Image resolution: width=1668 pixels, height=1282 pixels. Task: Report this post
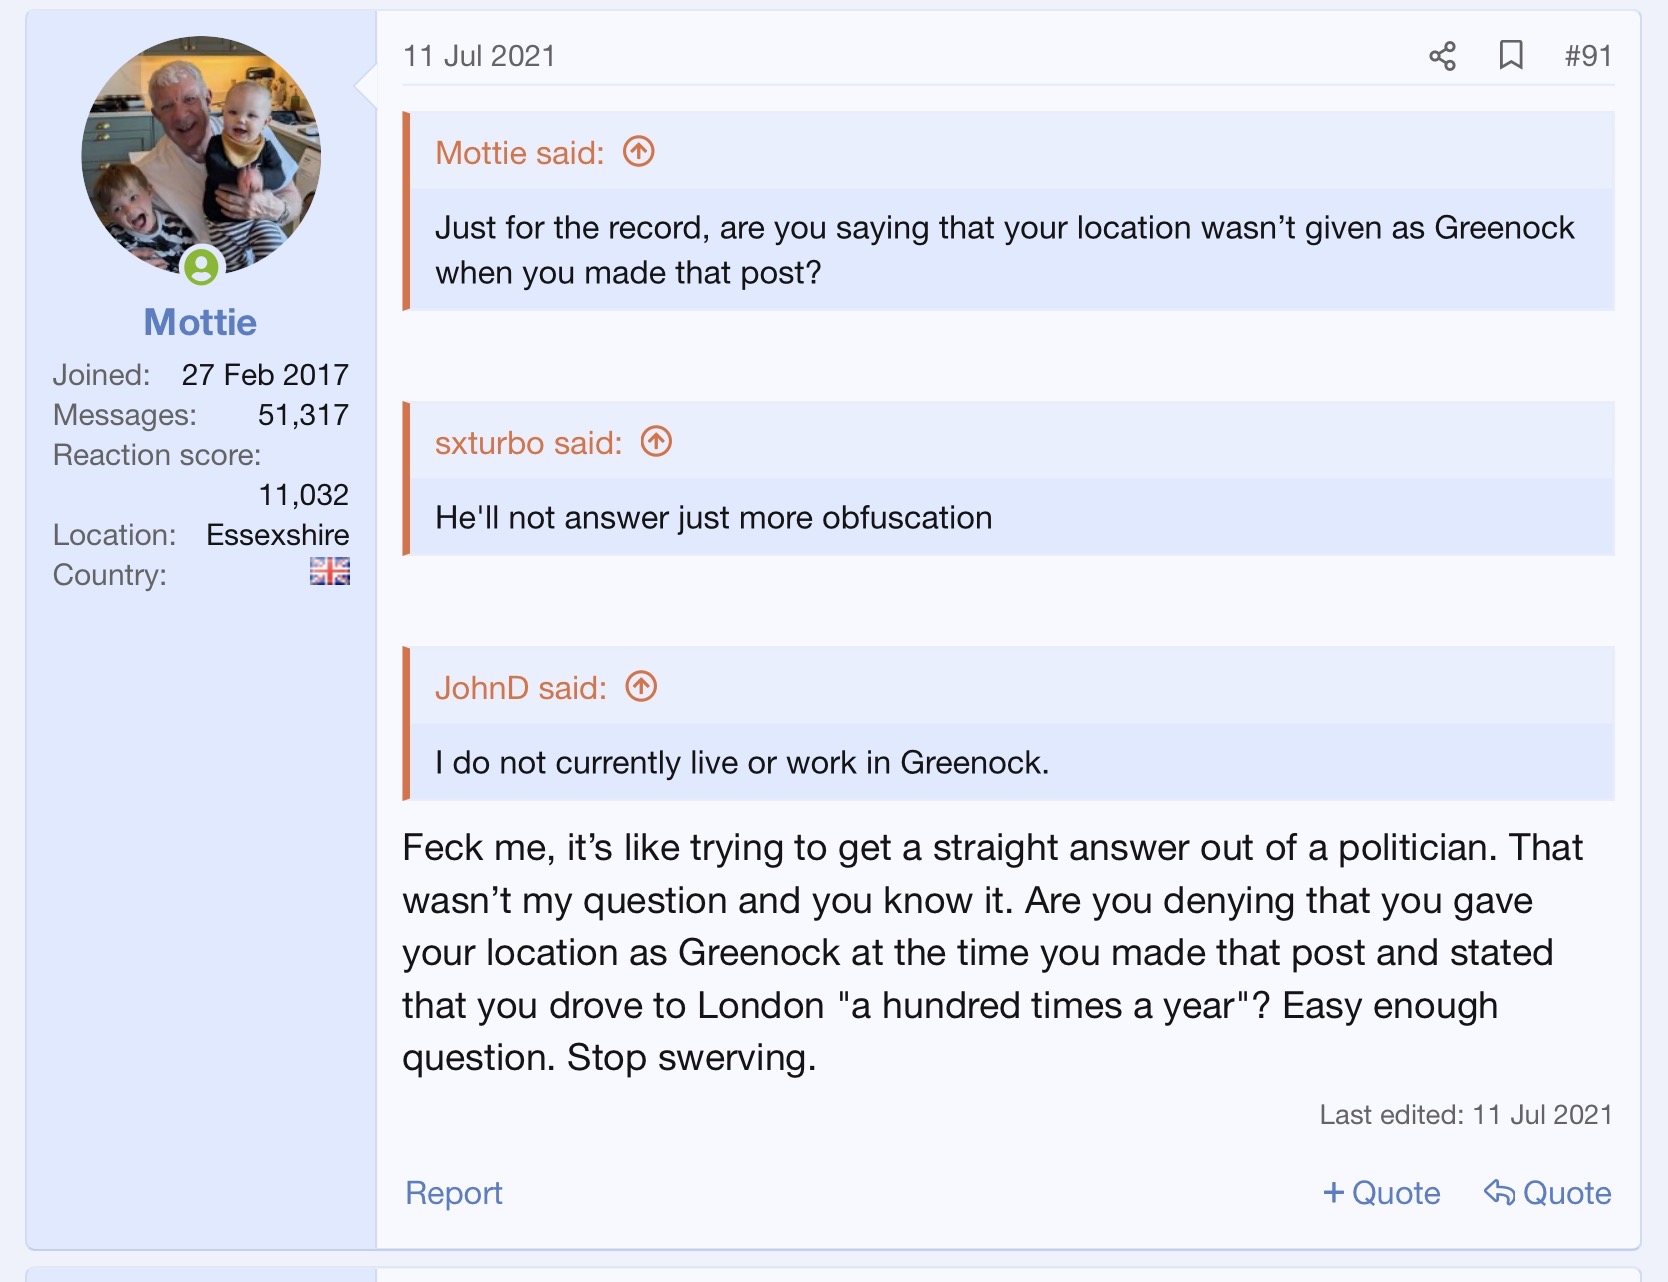pos(453,1193)
